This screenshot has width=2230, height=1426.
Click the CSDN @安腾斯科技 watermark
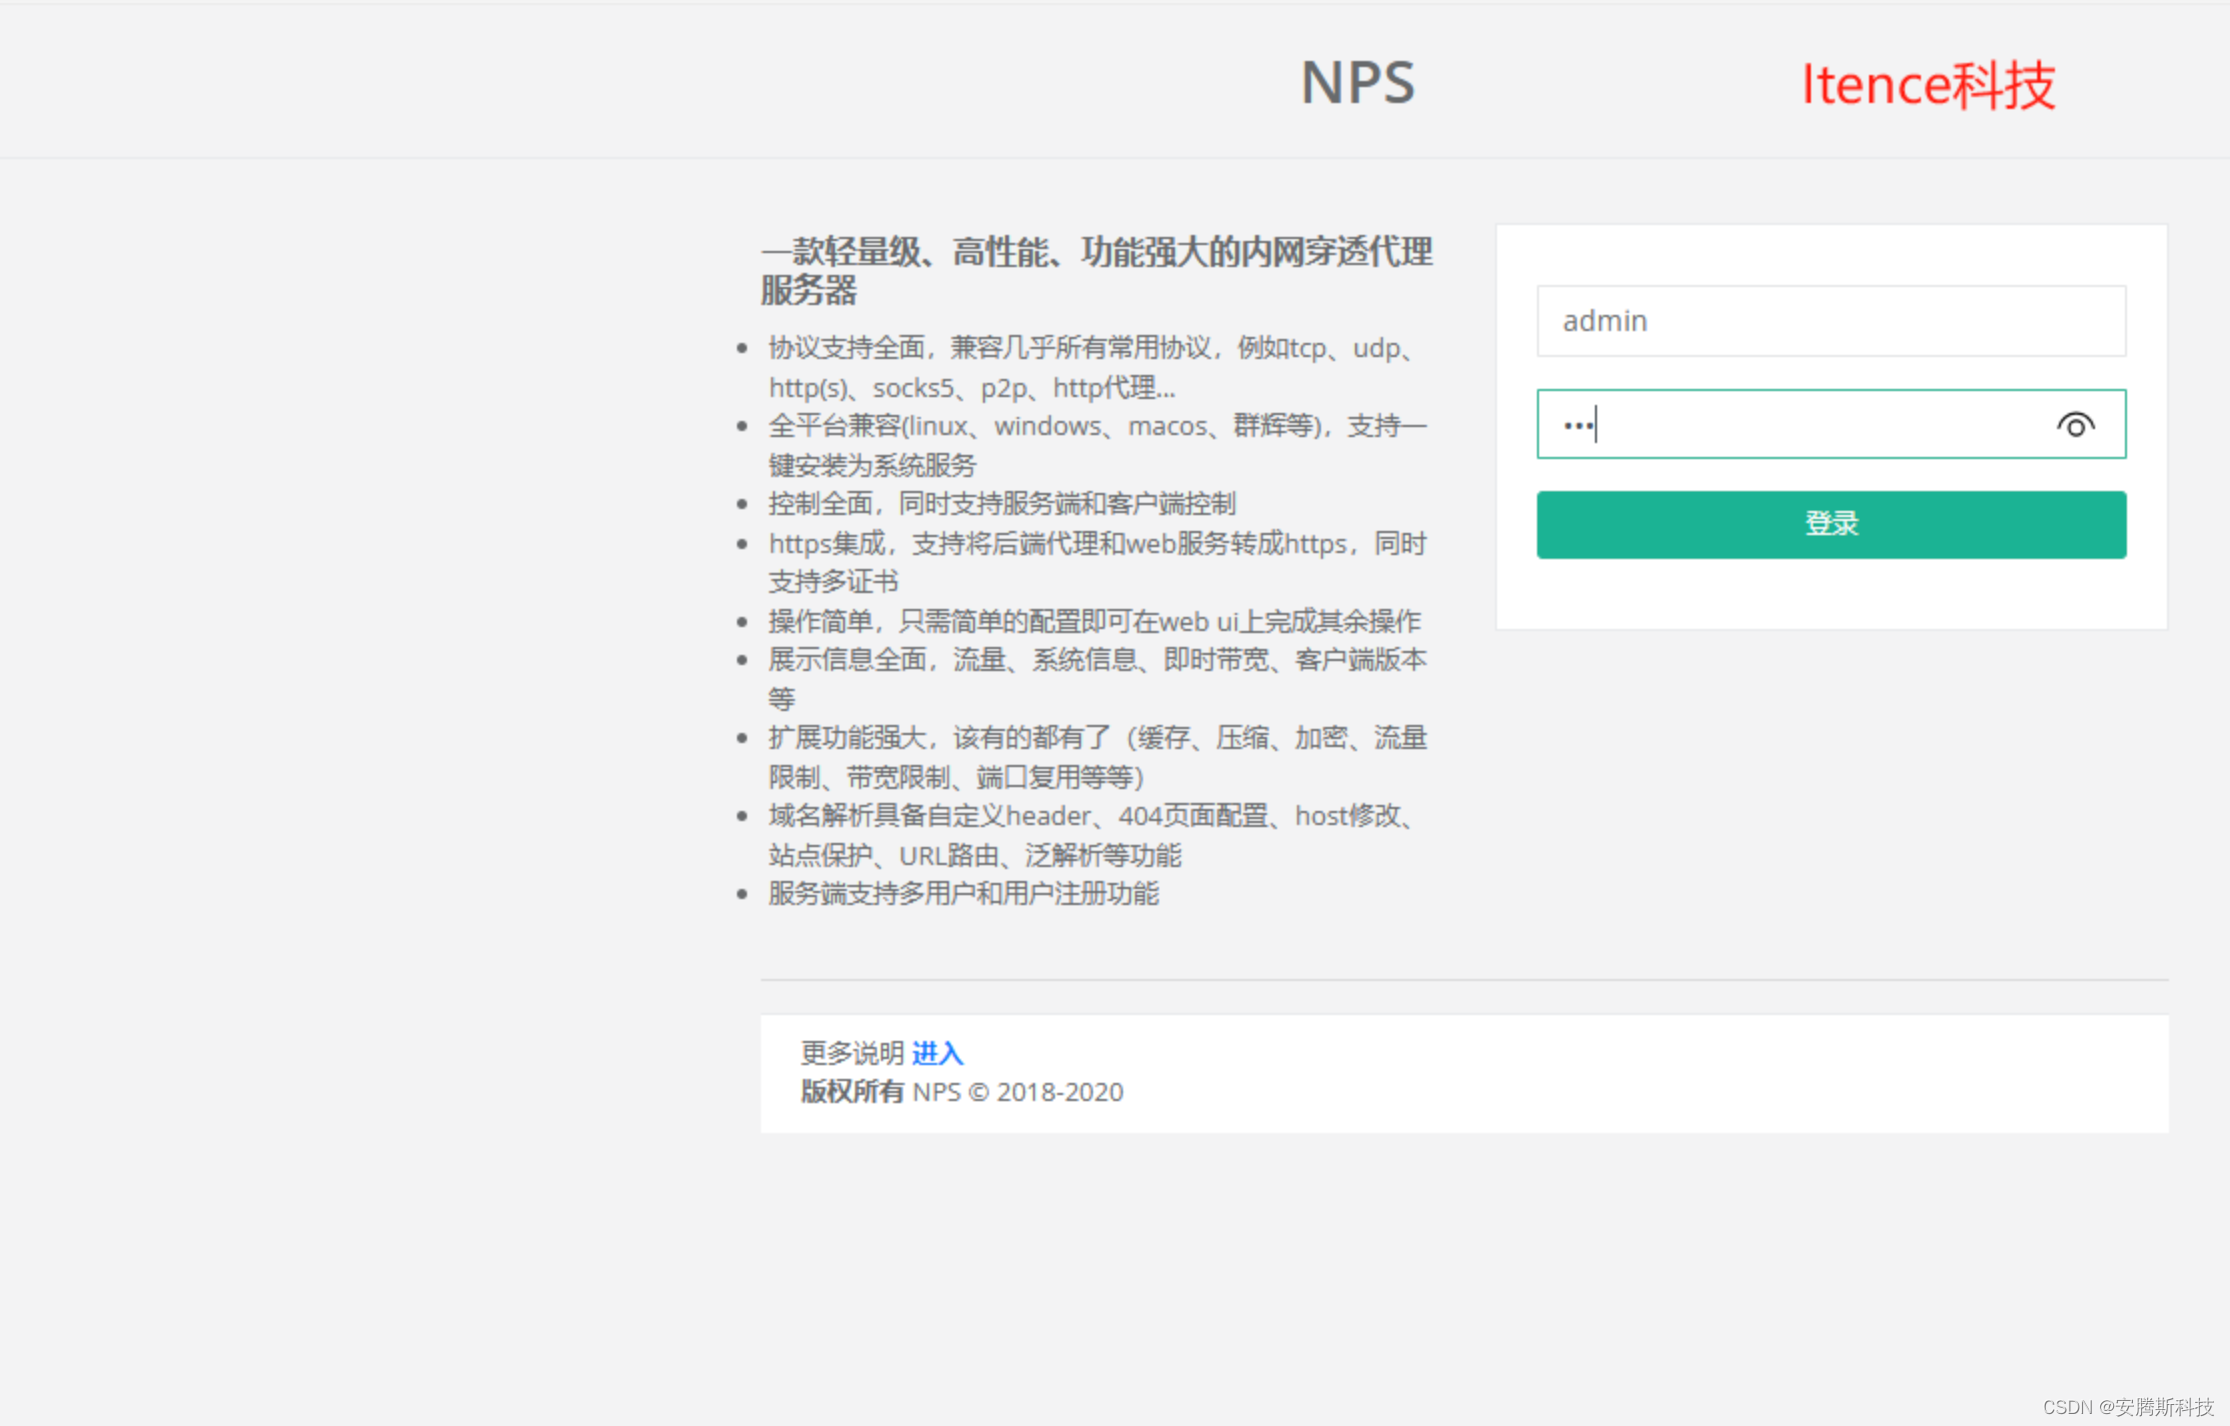tap(2127, 1407)
